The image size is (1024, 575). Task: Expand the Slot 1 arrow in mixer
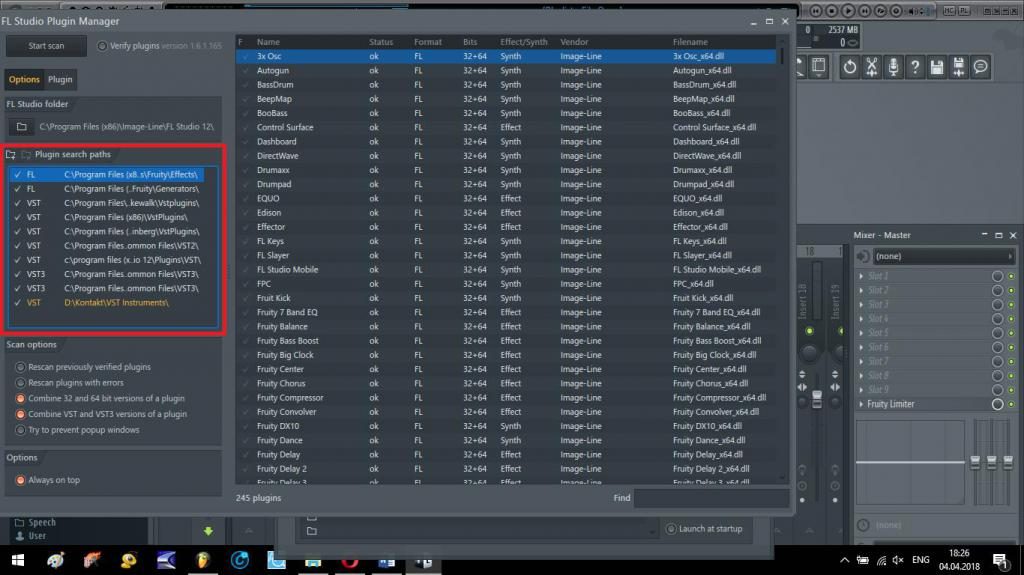click(862, 276)
